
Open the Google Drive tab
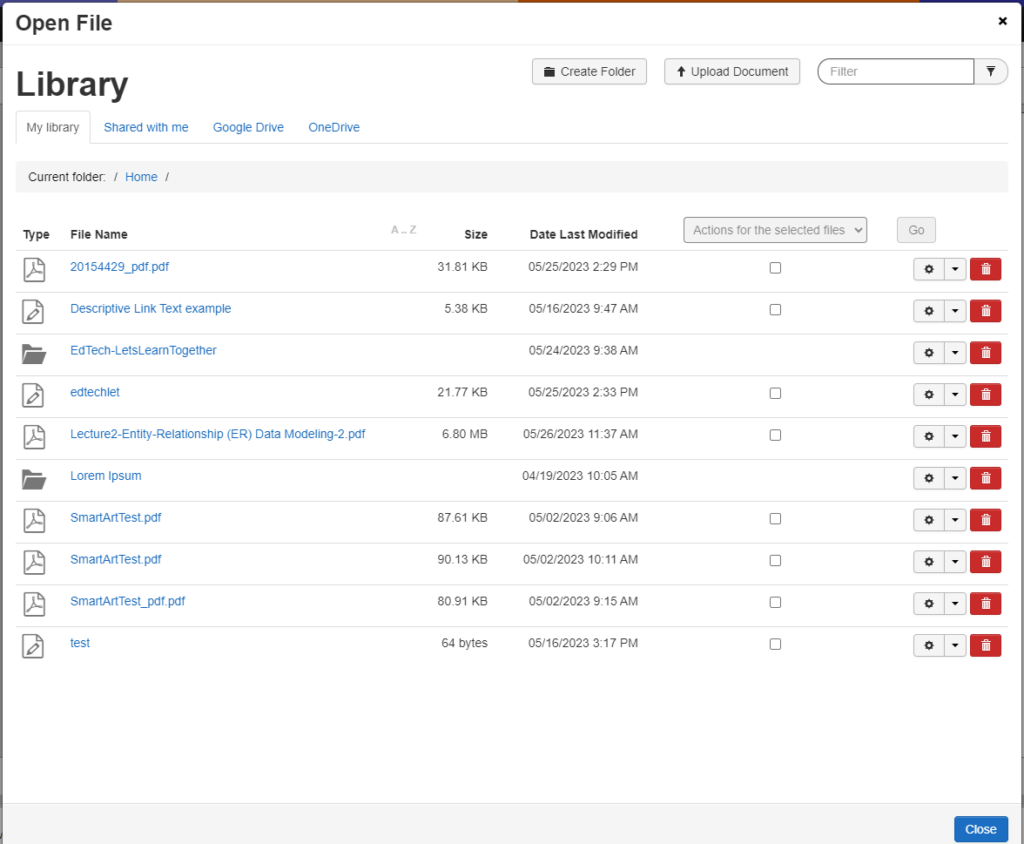click(248, 128)
